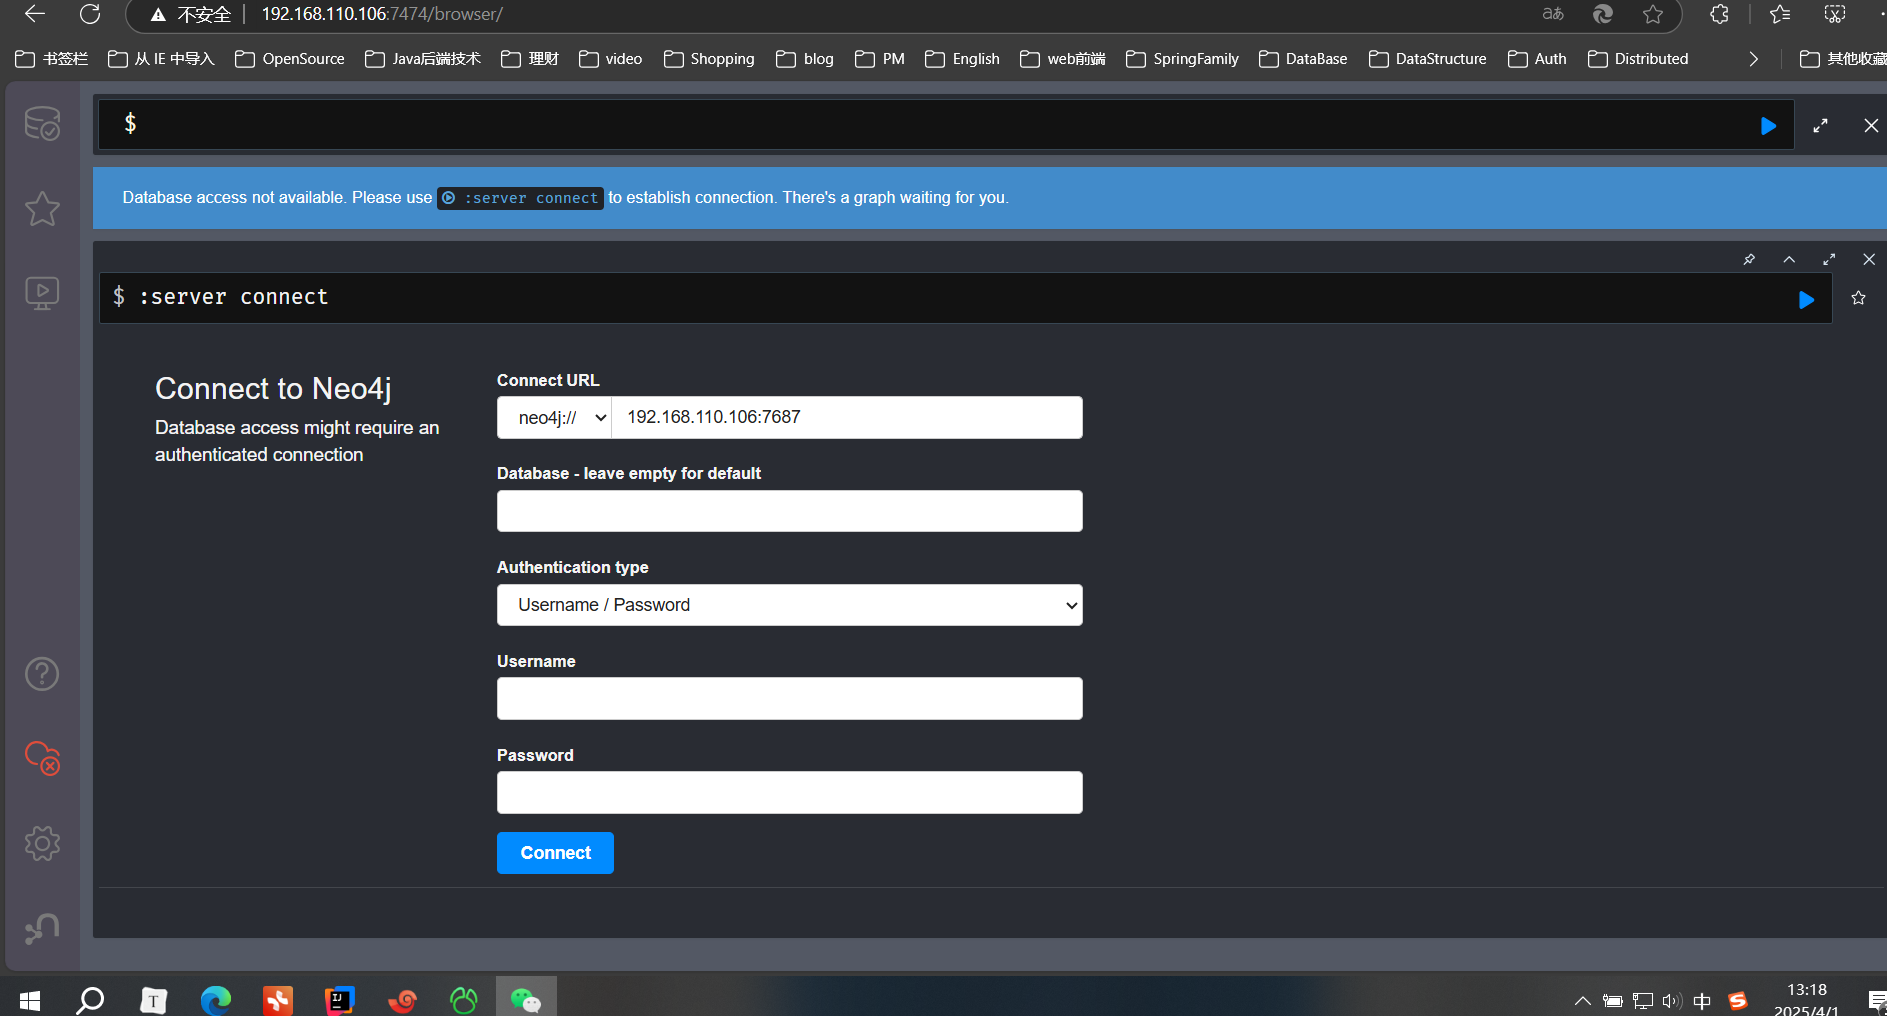Click the blue Connect button
The height and width of the screenshot is (1016, 1887).
pyautogui.click(x=555, y=853)
